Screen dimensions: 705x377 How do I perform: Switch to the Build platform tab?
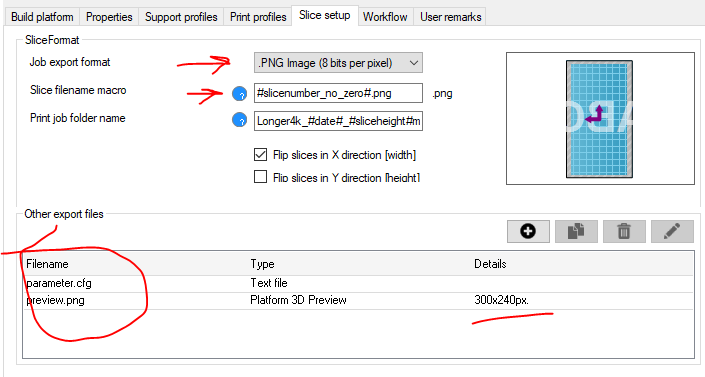click(x=42, y=17)
